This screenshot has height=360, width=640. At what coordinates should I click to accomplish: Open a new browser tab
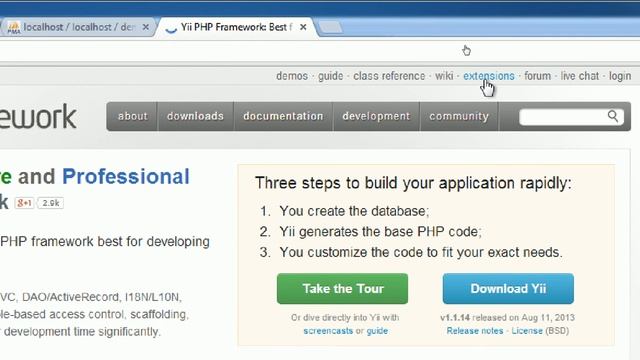click(331, 27)
